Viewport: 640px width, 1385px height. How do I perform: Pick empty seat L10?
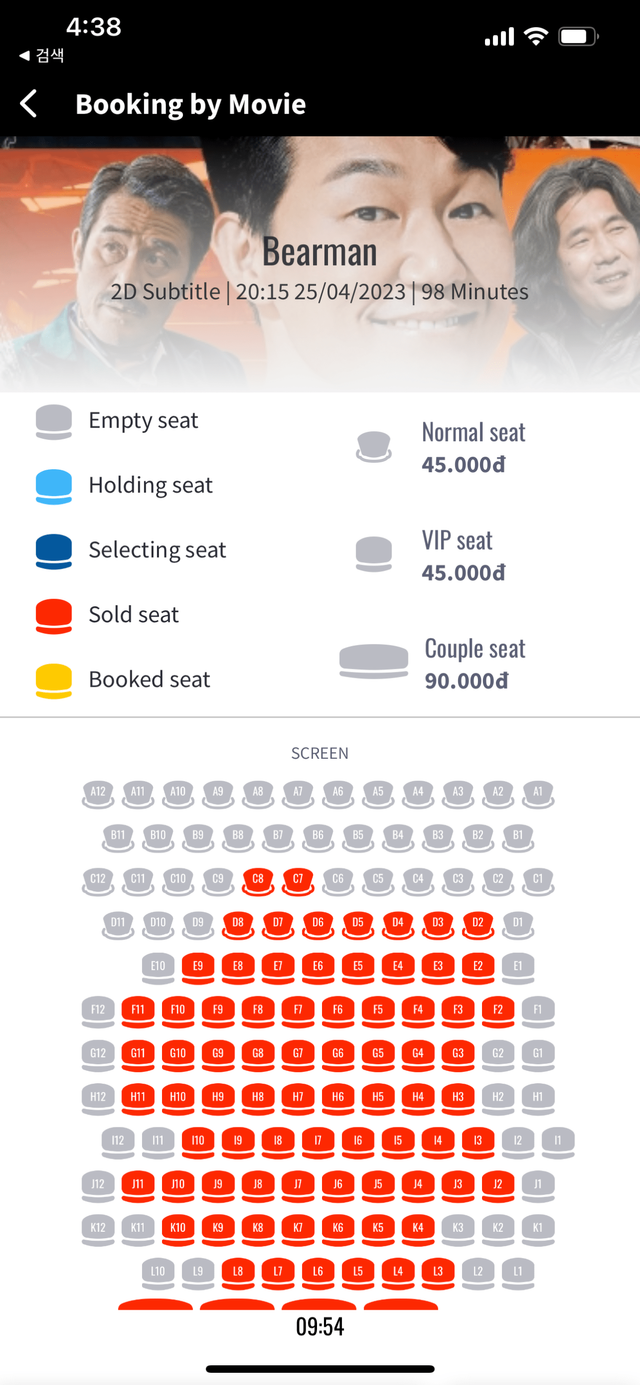click(158, 1272)
